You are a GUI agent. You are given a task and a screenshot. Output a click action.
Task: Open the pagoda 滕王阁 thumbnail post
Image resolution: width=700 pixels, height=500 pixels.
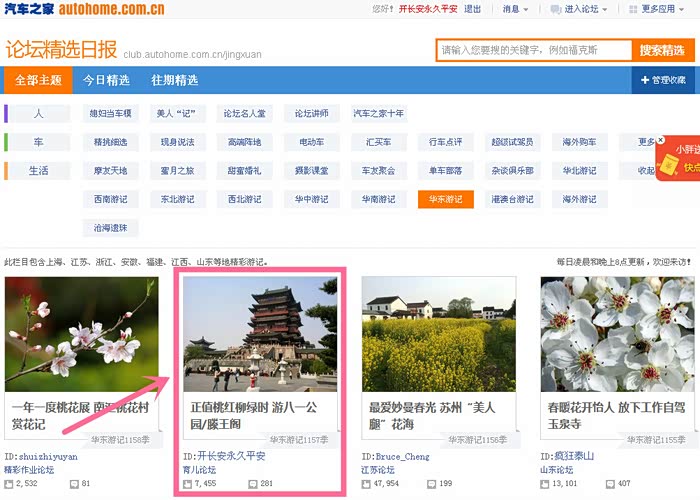click(260, 334)
